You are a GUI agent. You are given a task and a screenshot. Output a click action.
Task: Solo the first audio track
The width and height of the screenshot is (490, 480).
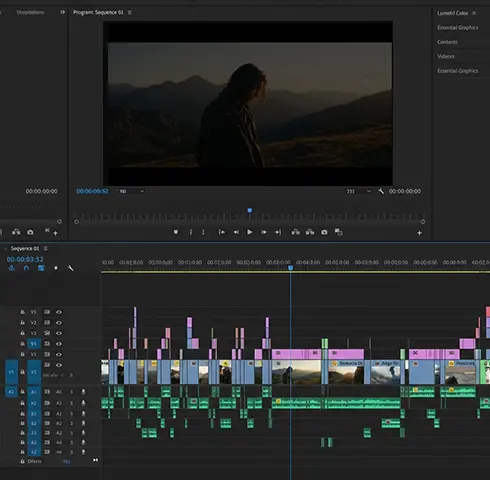coord(71,392)
